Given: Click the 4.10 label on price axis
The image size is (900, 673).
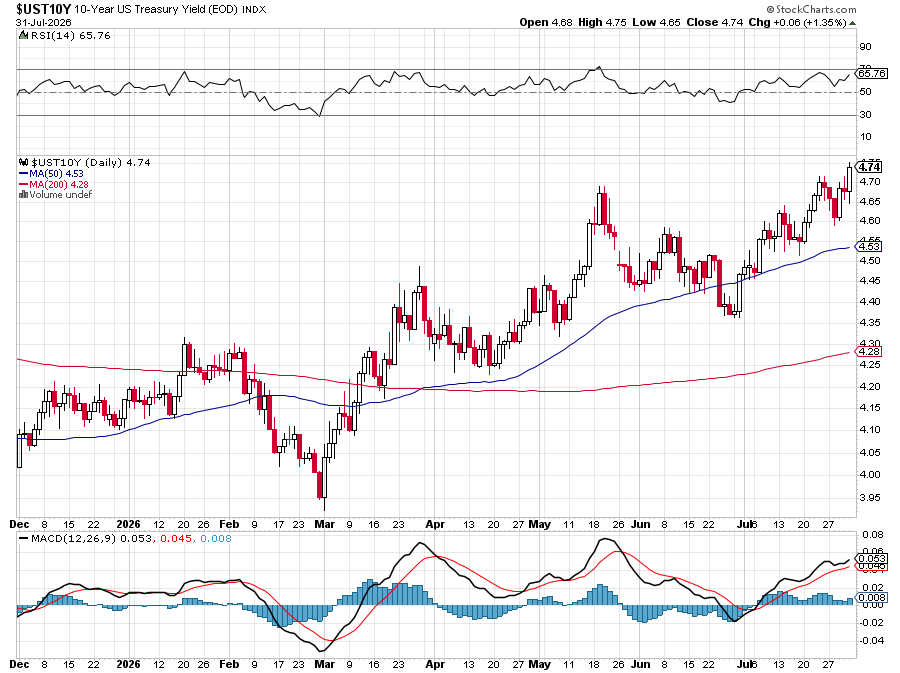Looking at the screenshot, I should 870,430.
